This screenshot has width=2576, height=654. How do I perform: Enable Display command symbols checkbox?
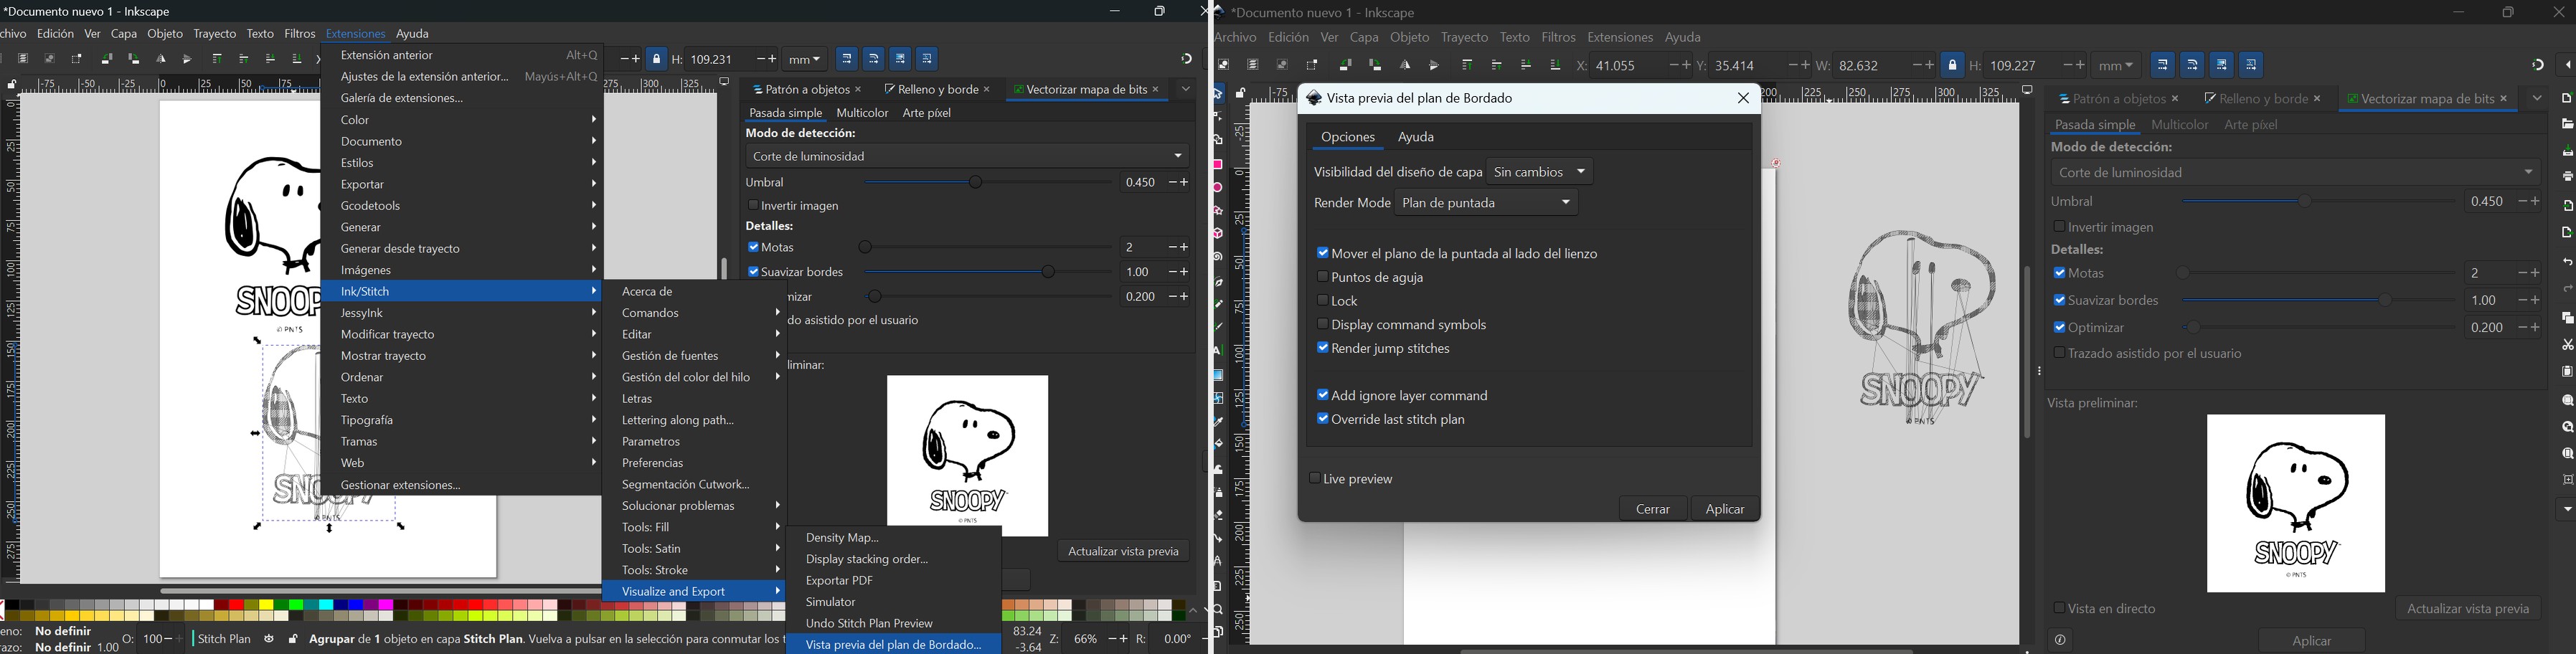coord(1322,324)
